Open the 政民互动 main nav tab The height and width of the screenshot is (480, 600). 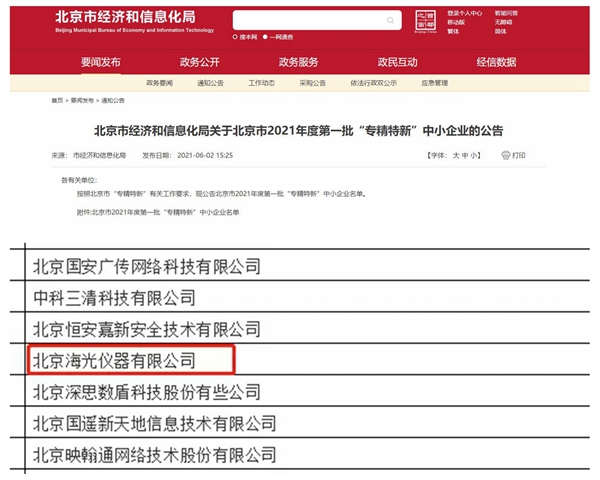point(397,62)
